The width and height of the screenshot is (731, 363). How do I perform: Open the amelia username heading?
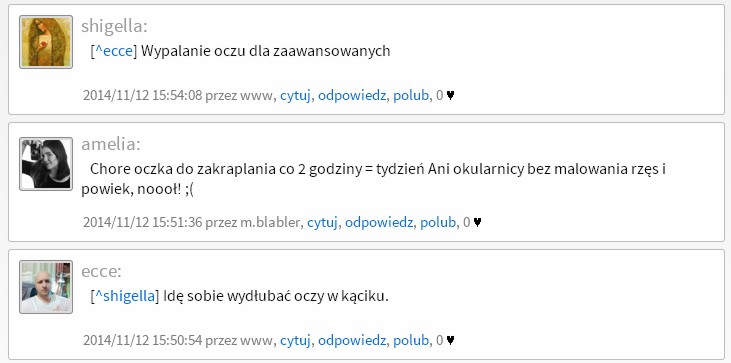click(x=110, y=144)
